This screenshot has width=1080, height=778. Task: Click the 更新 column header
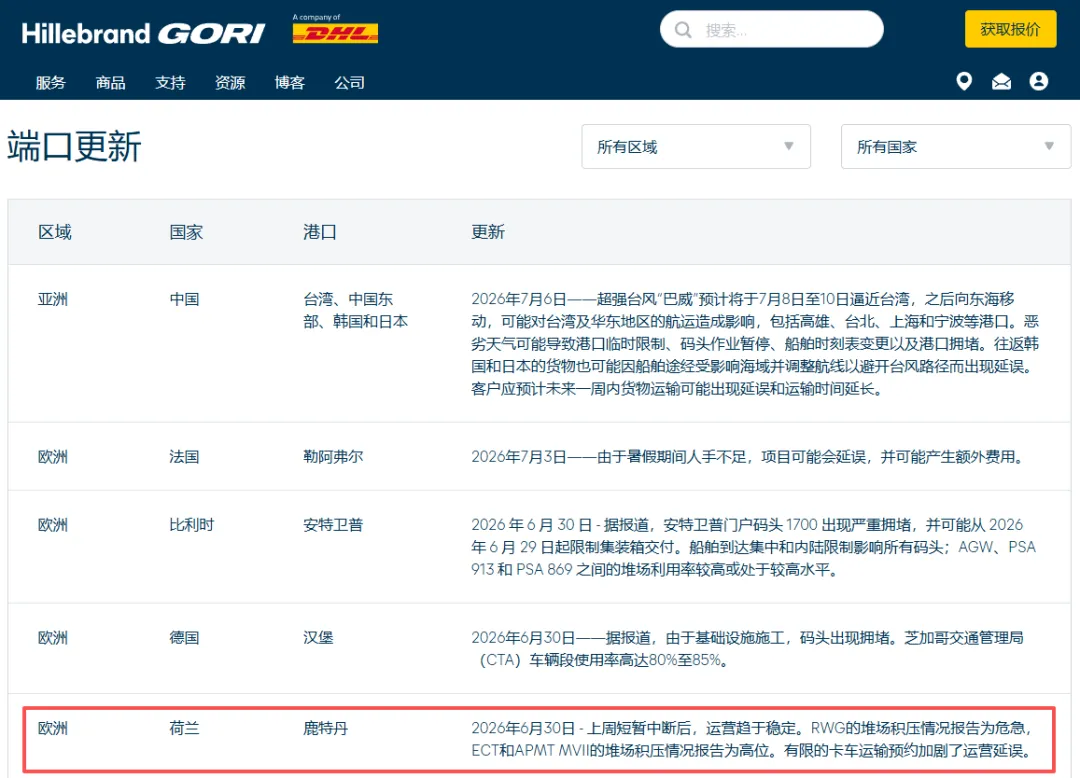[488, 232]
